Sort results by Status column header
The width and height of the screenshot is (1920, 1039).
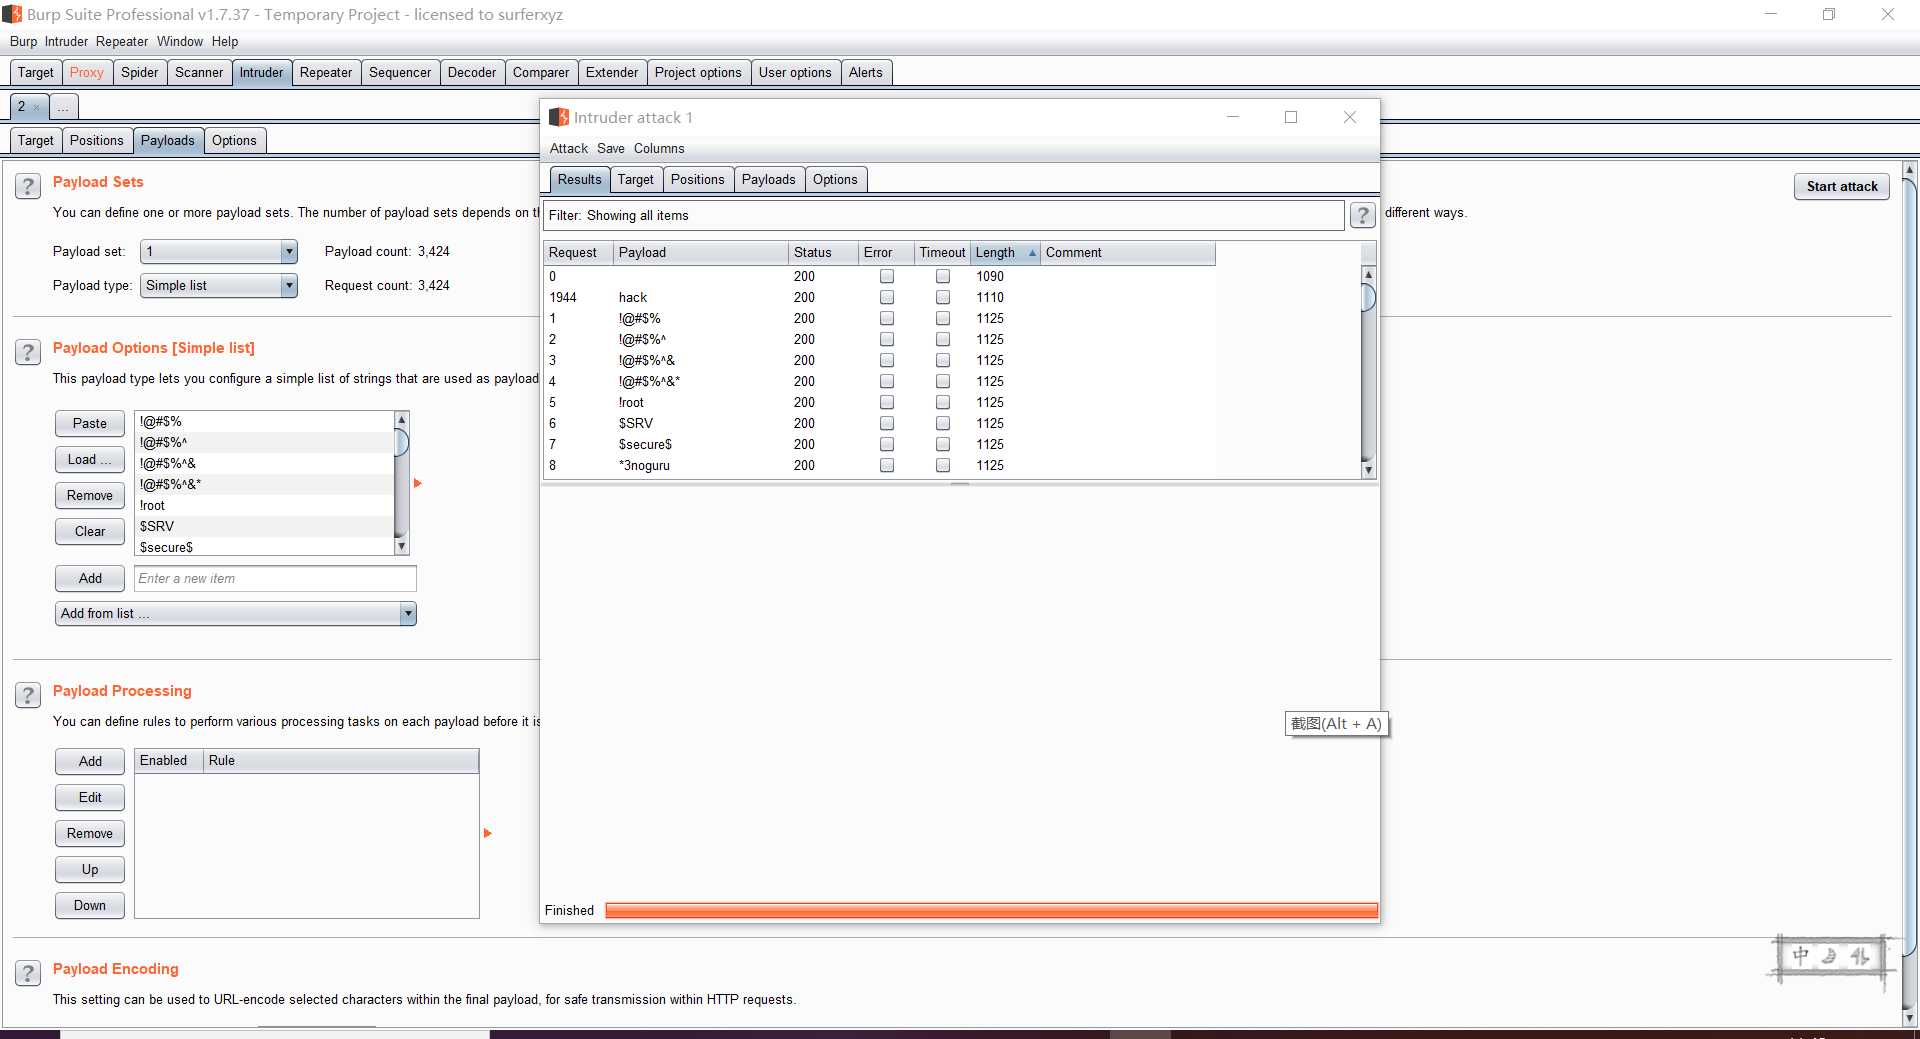click(822, 253)
